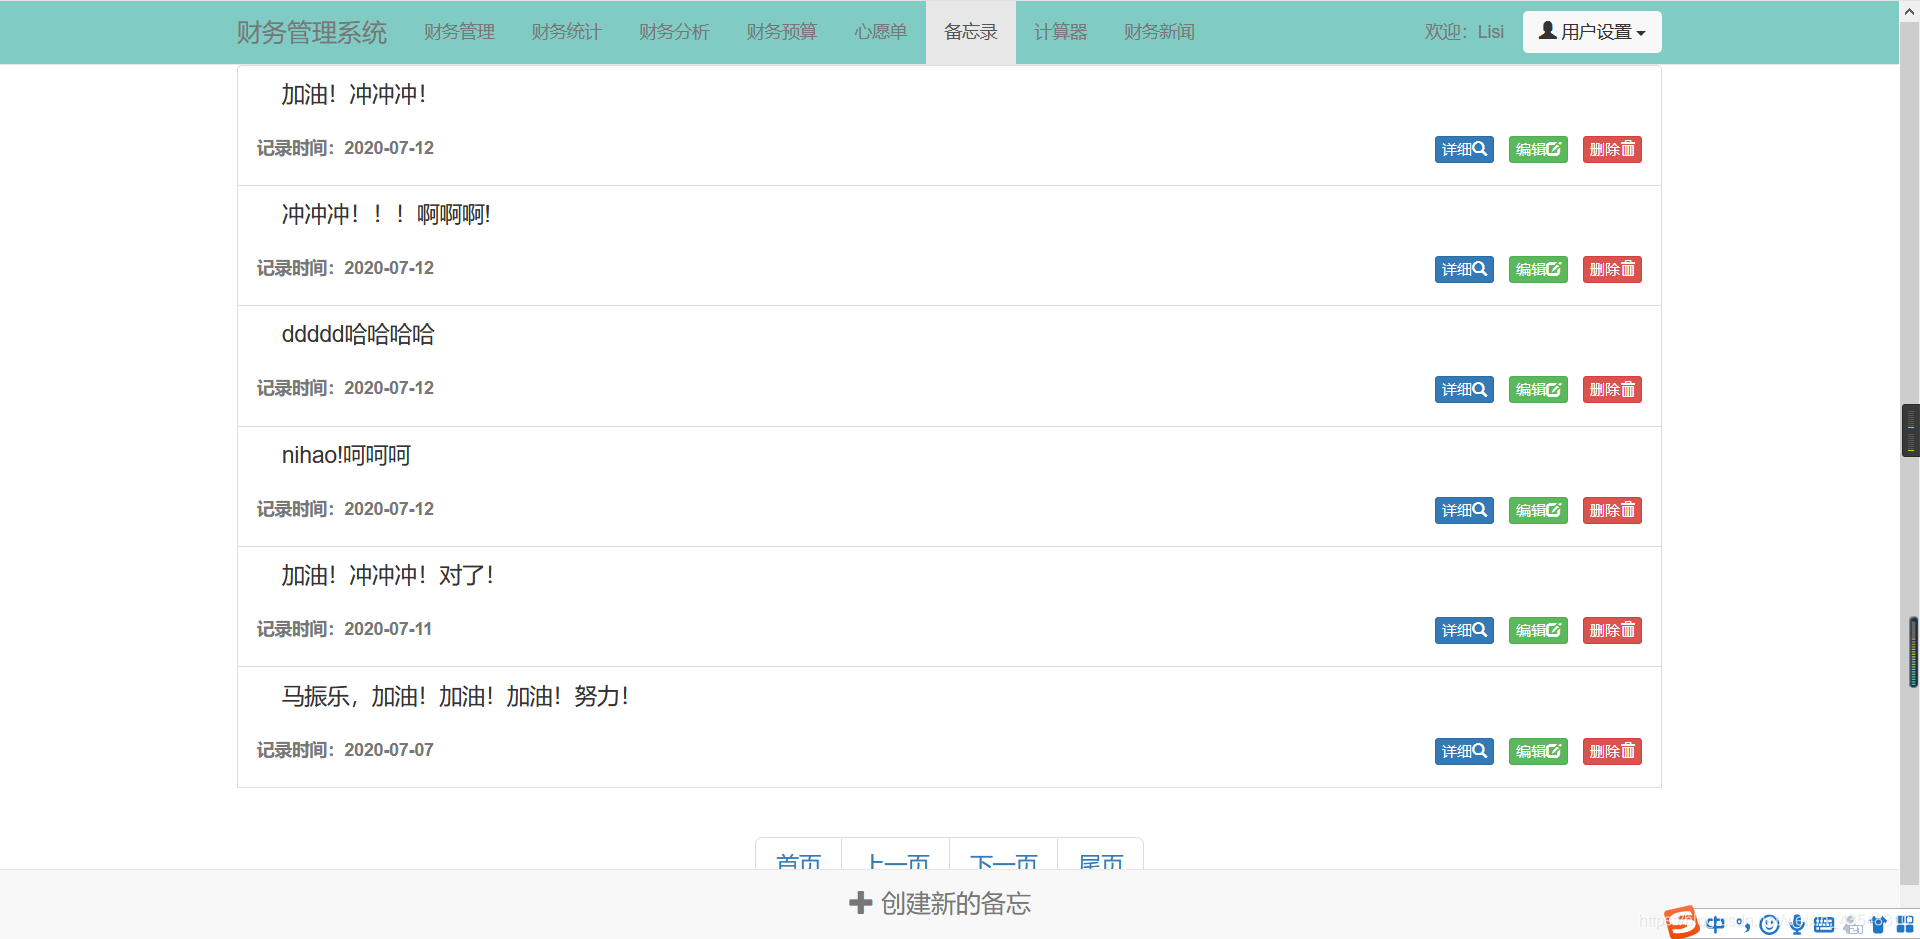Toggle Chinese/English mode '中' in IME bar

(1716, 924)
